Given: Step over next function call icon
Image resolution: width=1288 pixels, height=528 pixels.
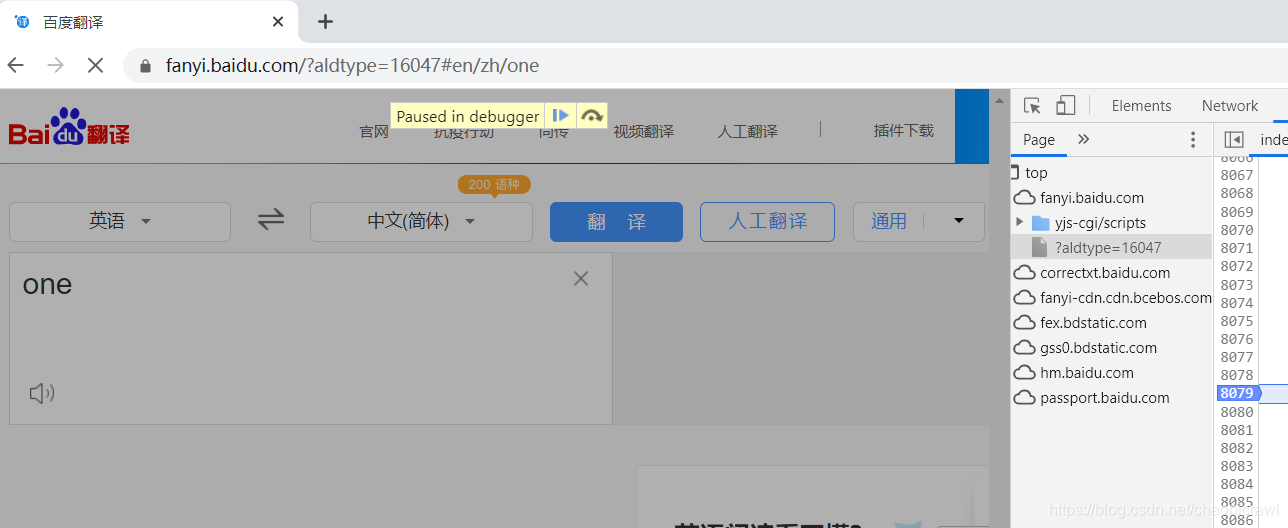Looking at the screenshot, I should coord(592,116).
